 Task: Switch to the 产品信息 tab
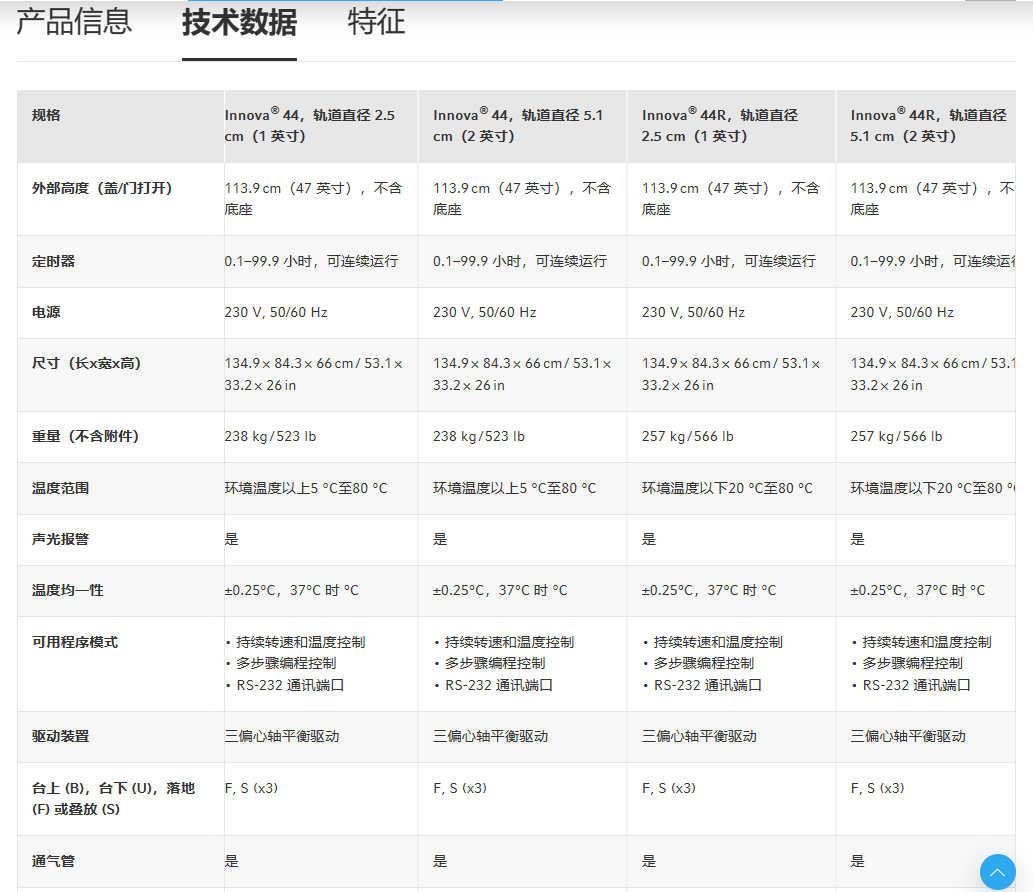tap(74, 22)
